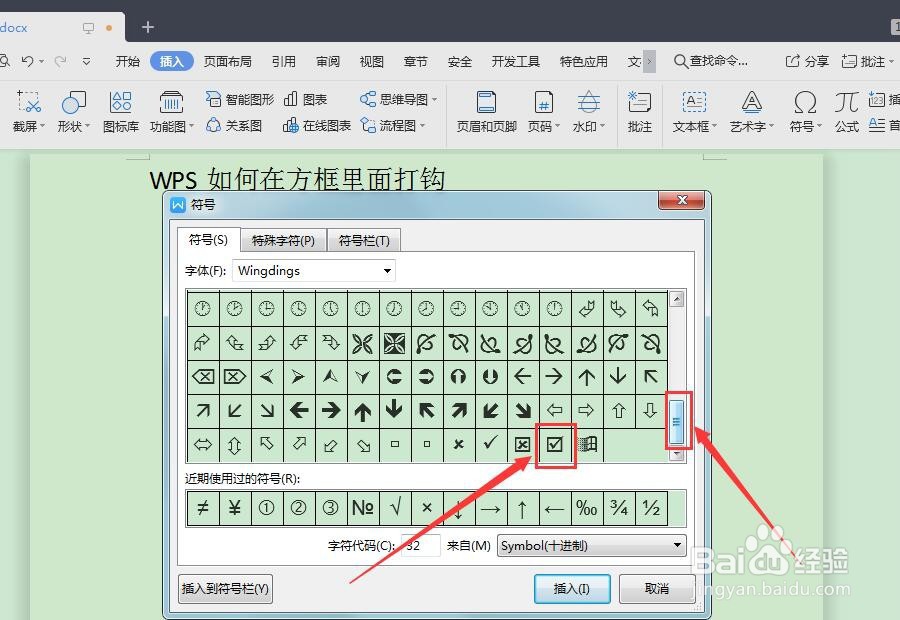Select the Windows logo symbol in the grid
Image resolution: width=900 pixels, height=620 pixels.
point(587,444)
